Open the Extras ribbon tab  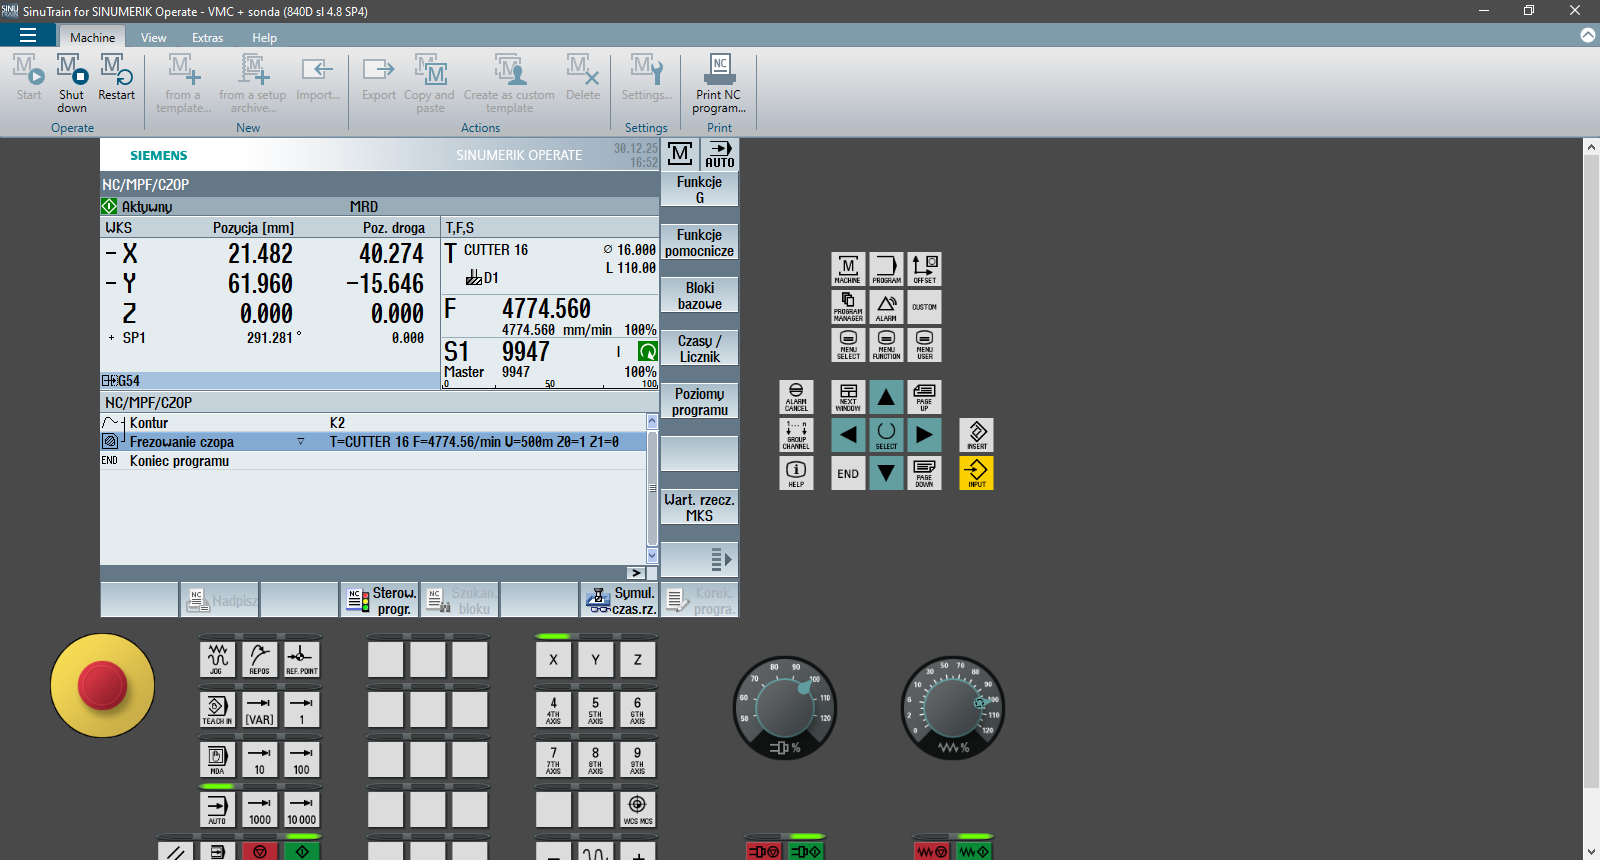click(208, 37)
